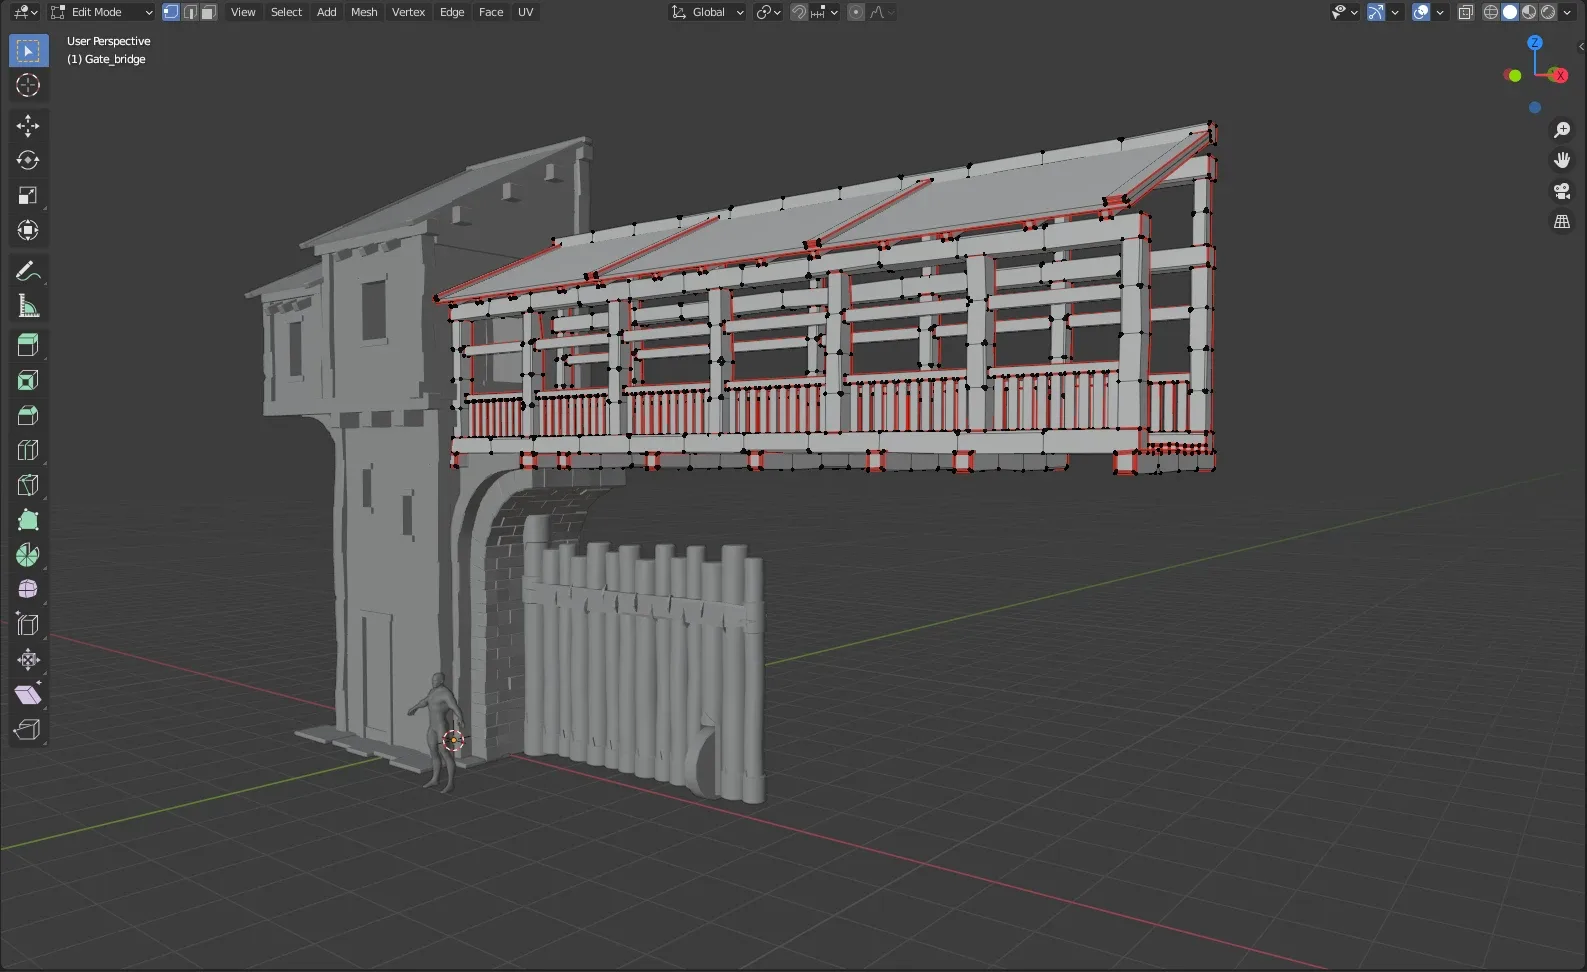The image size is (1587, 972).
Task: Activate the 3D Cursor tool
Action: (28, 85)
